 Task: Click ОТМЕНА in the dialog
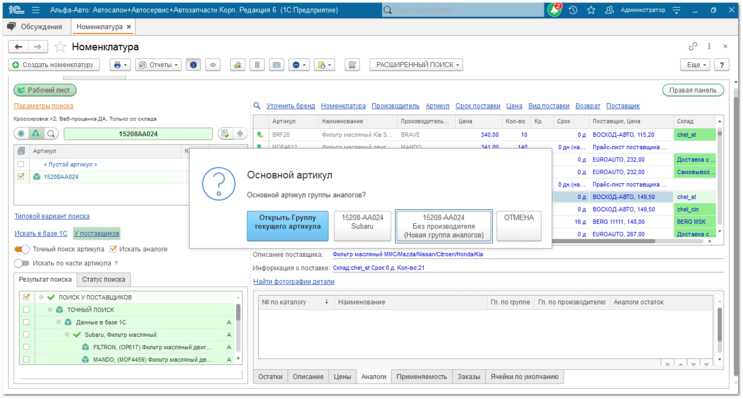(519, 226)
